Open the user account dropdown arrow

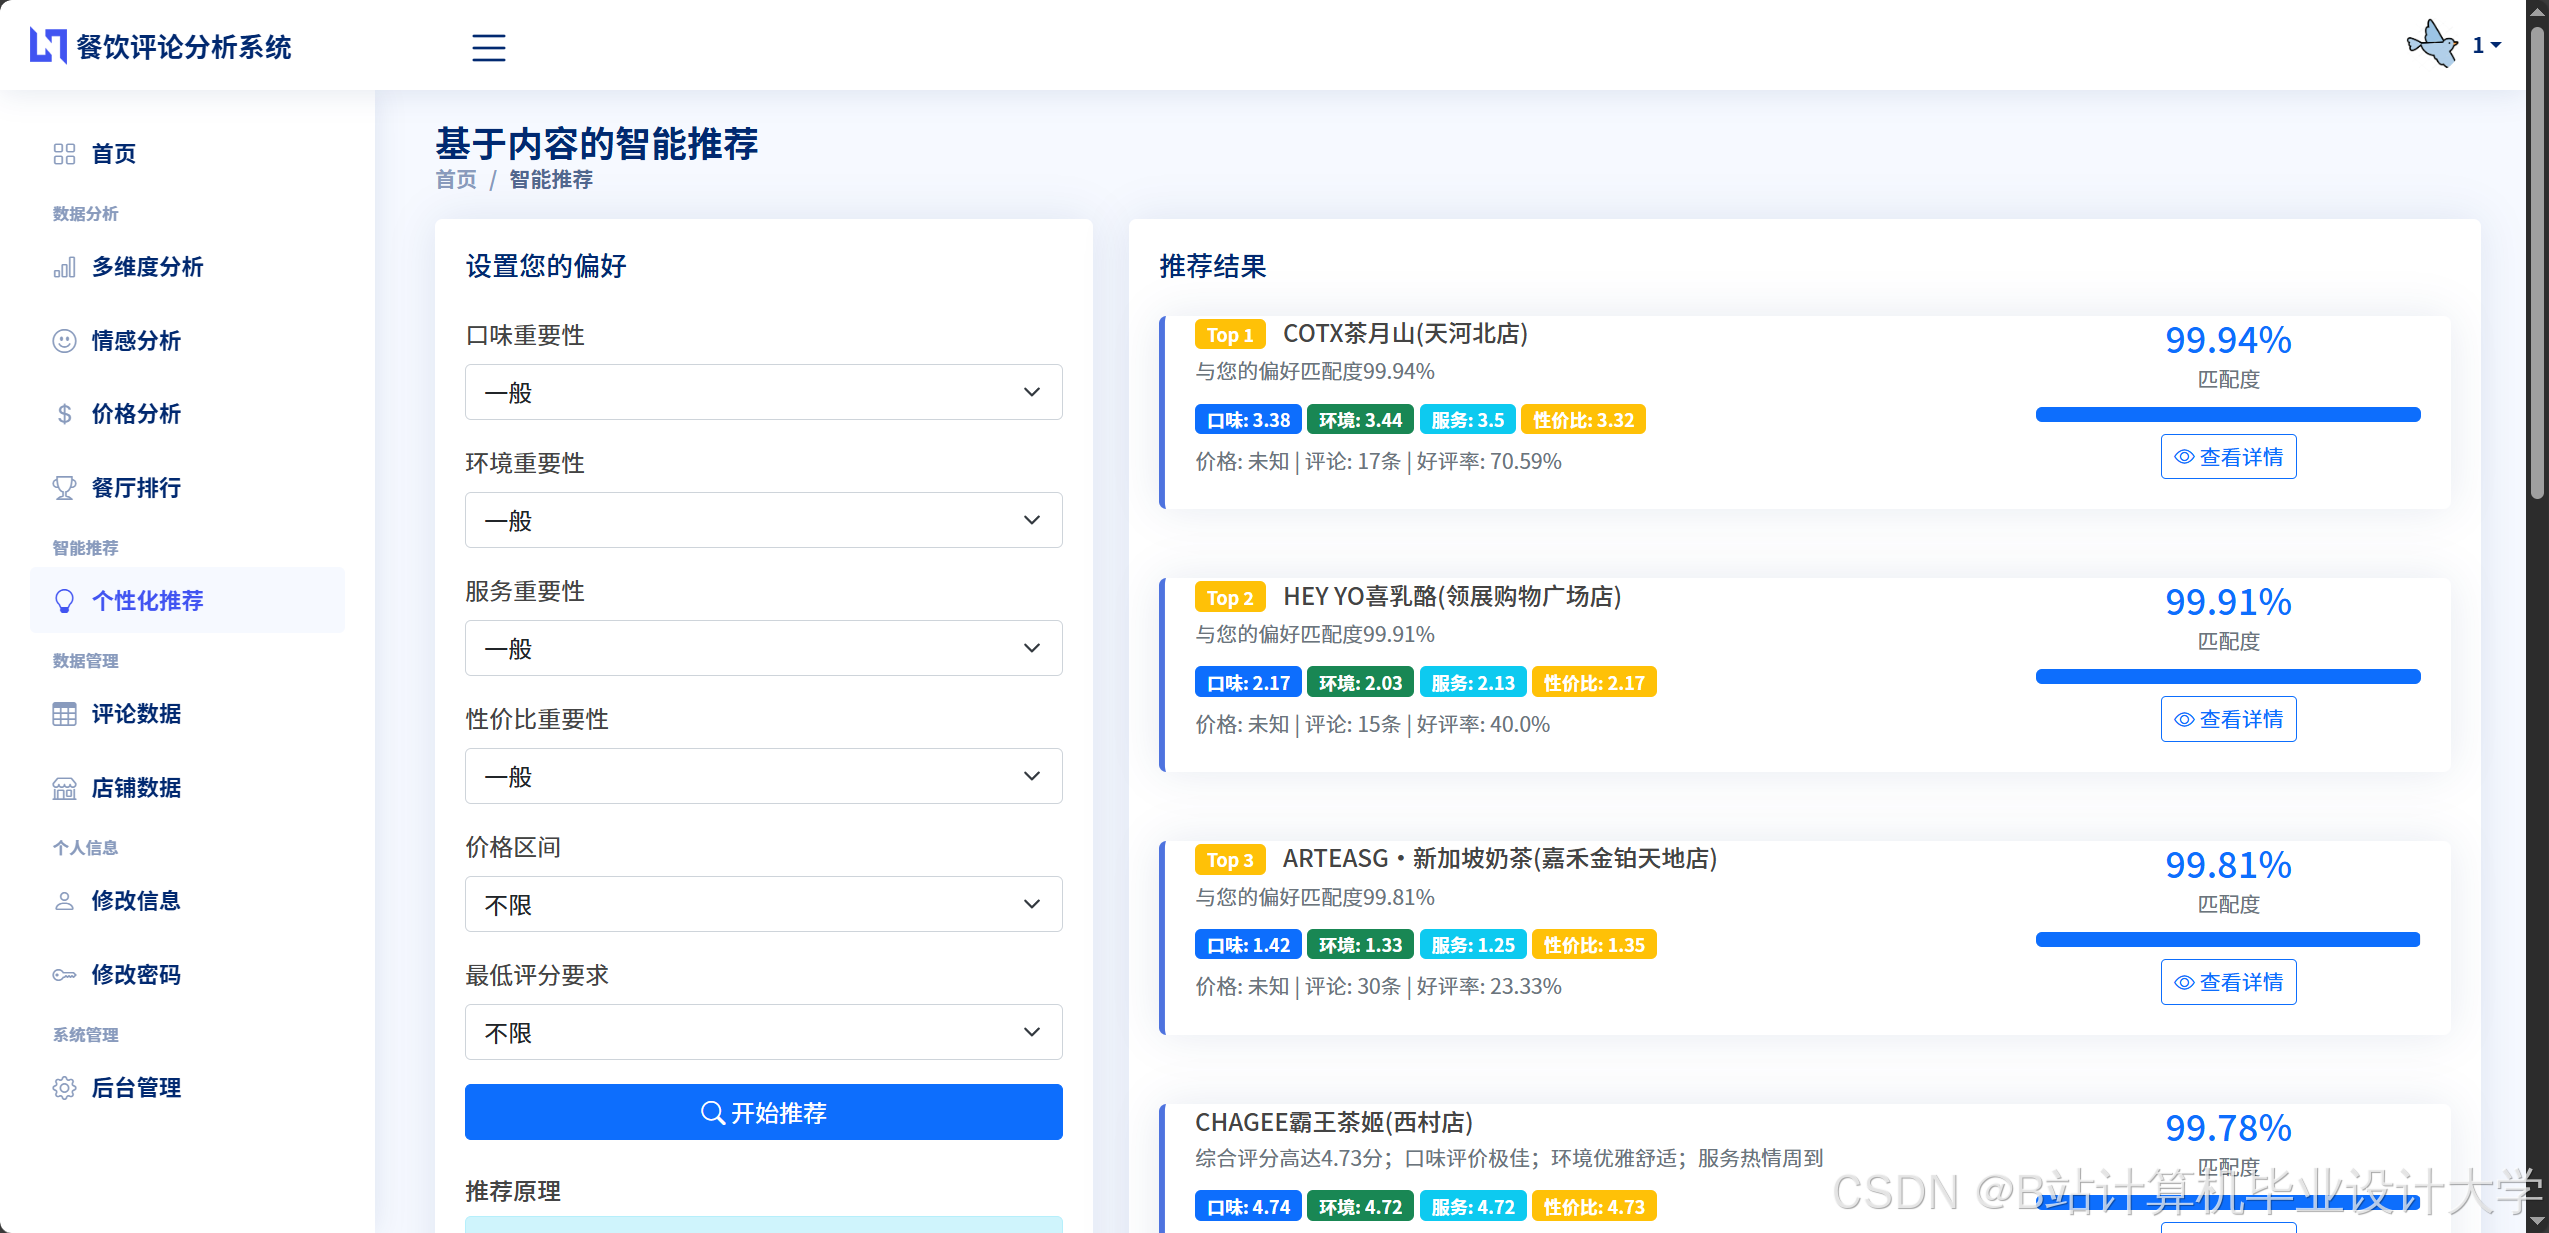2496,45
